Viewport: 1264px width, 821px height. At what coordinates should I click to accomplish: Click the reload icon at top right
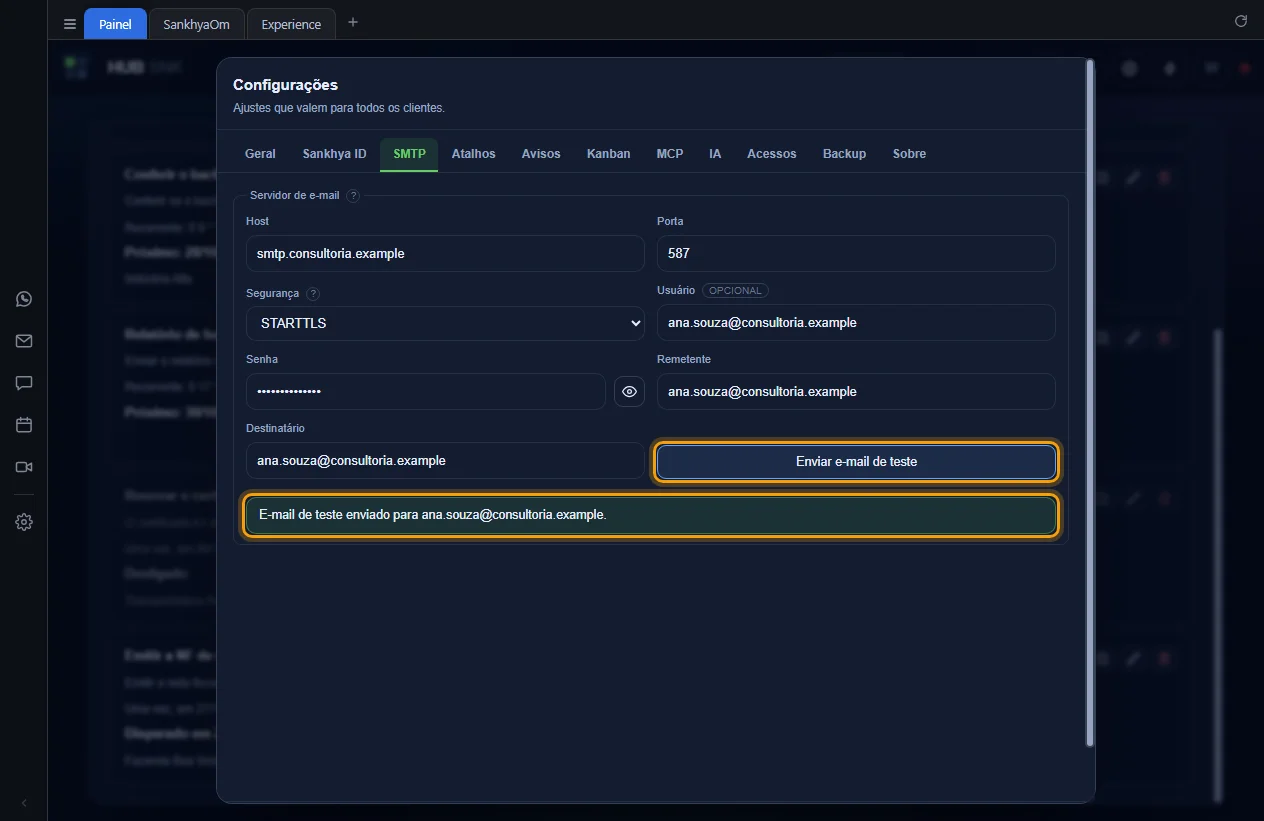click(1241, 21)
